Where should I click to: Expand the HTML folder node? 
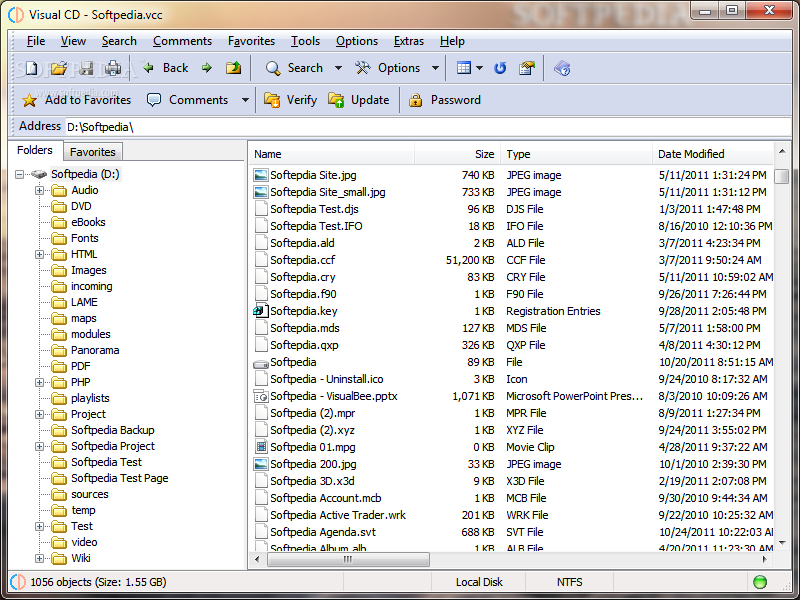click(39, 254)
